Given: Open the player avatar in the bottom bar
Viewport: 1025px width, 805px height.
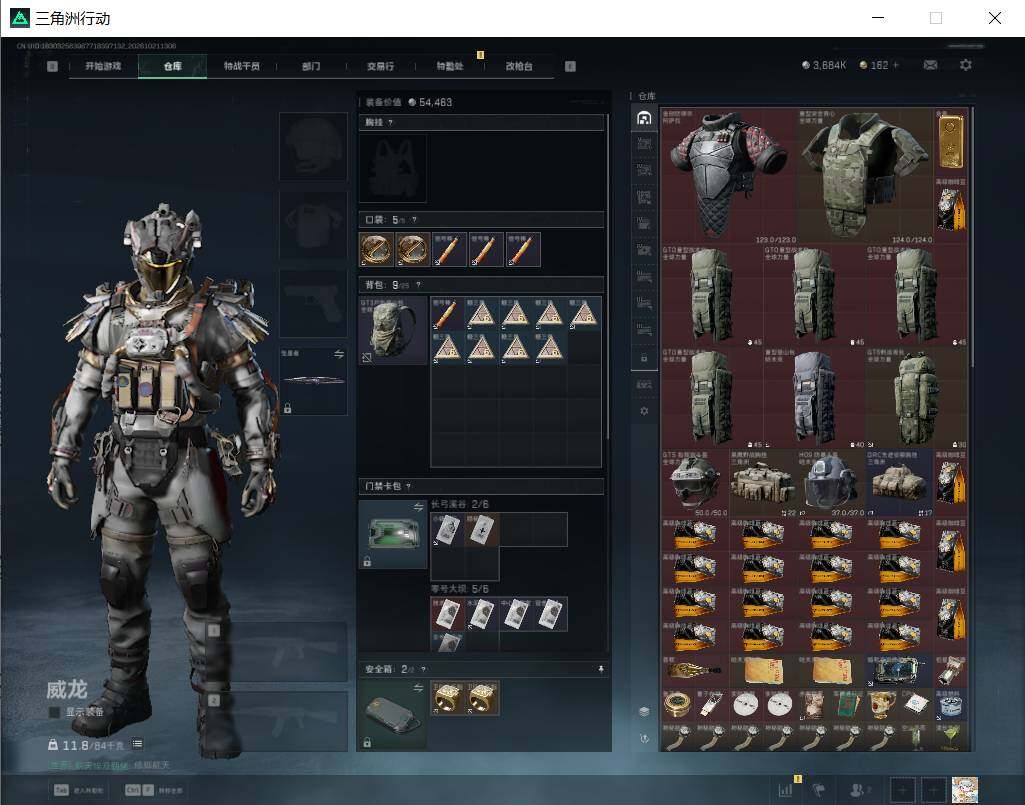Looking at the screenshot, I should 965,789.
